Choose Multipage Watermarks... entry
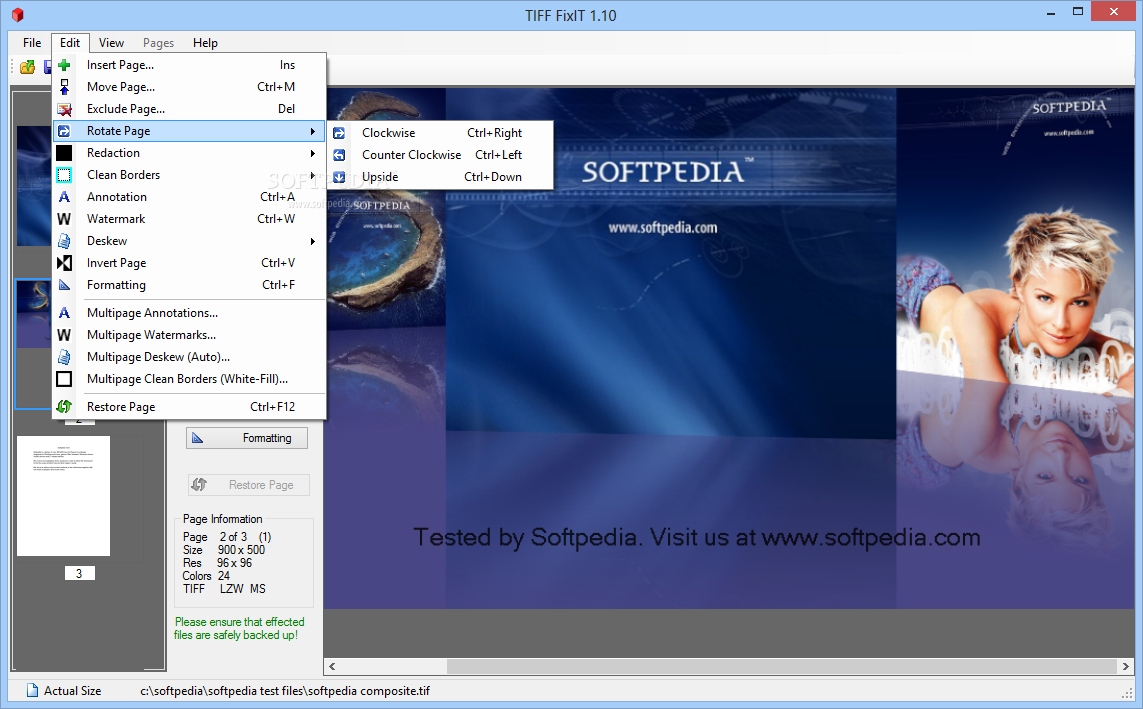Viewport: 1143px width, 709px height. [190, 334]
